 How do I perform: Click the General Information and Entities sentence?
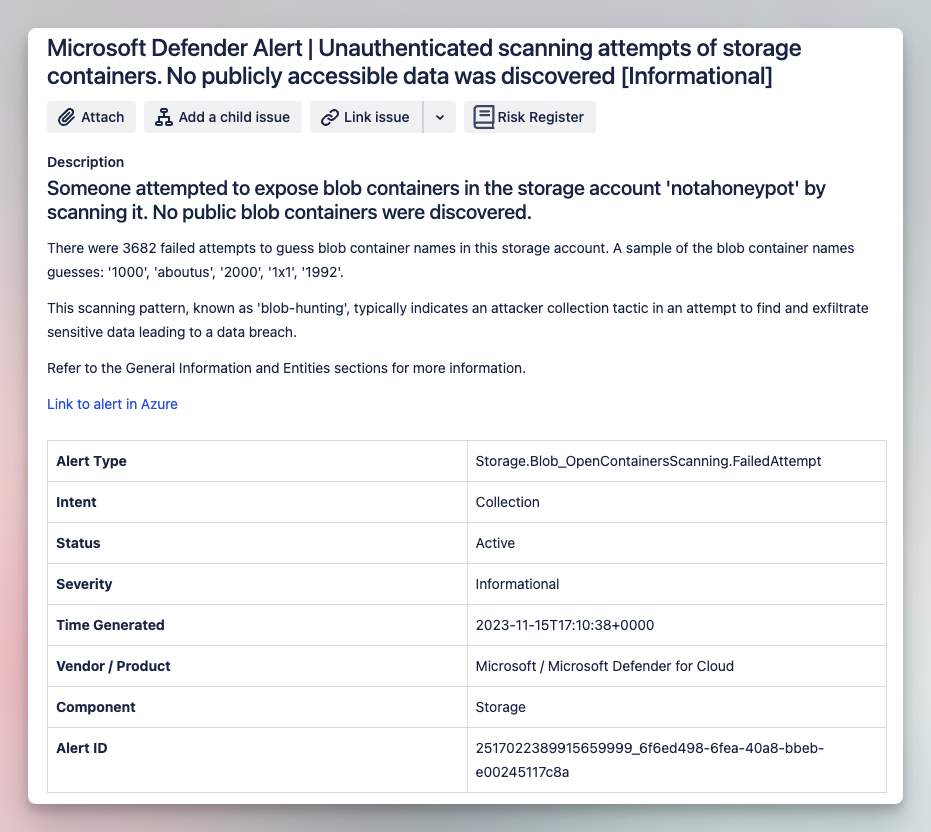tap(286, 368)
